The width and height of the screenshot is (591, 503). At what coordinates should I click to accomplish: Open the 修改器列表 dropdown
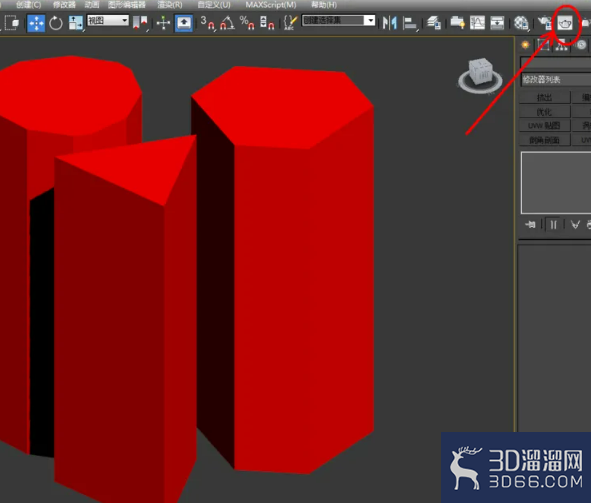pos(556,80)
